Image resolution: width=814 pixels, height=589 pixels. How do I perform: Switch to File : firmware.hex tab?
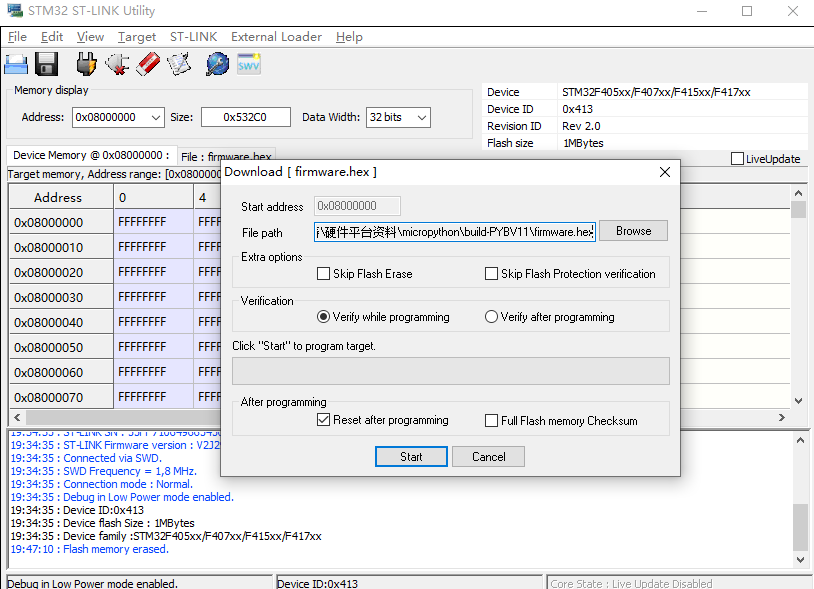(226, 156)
